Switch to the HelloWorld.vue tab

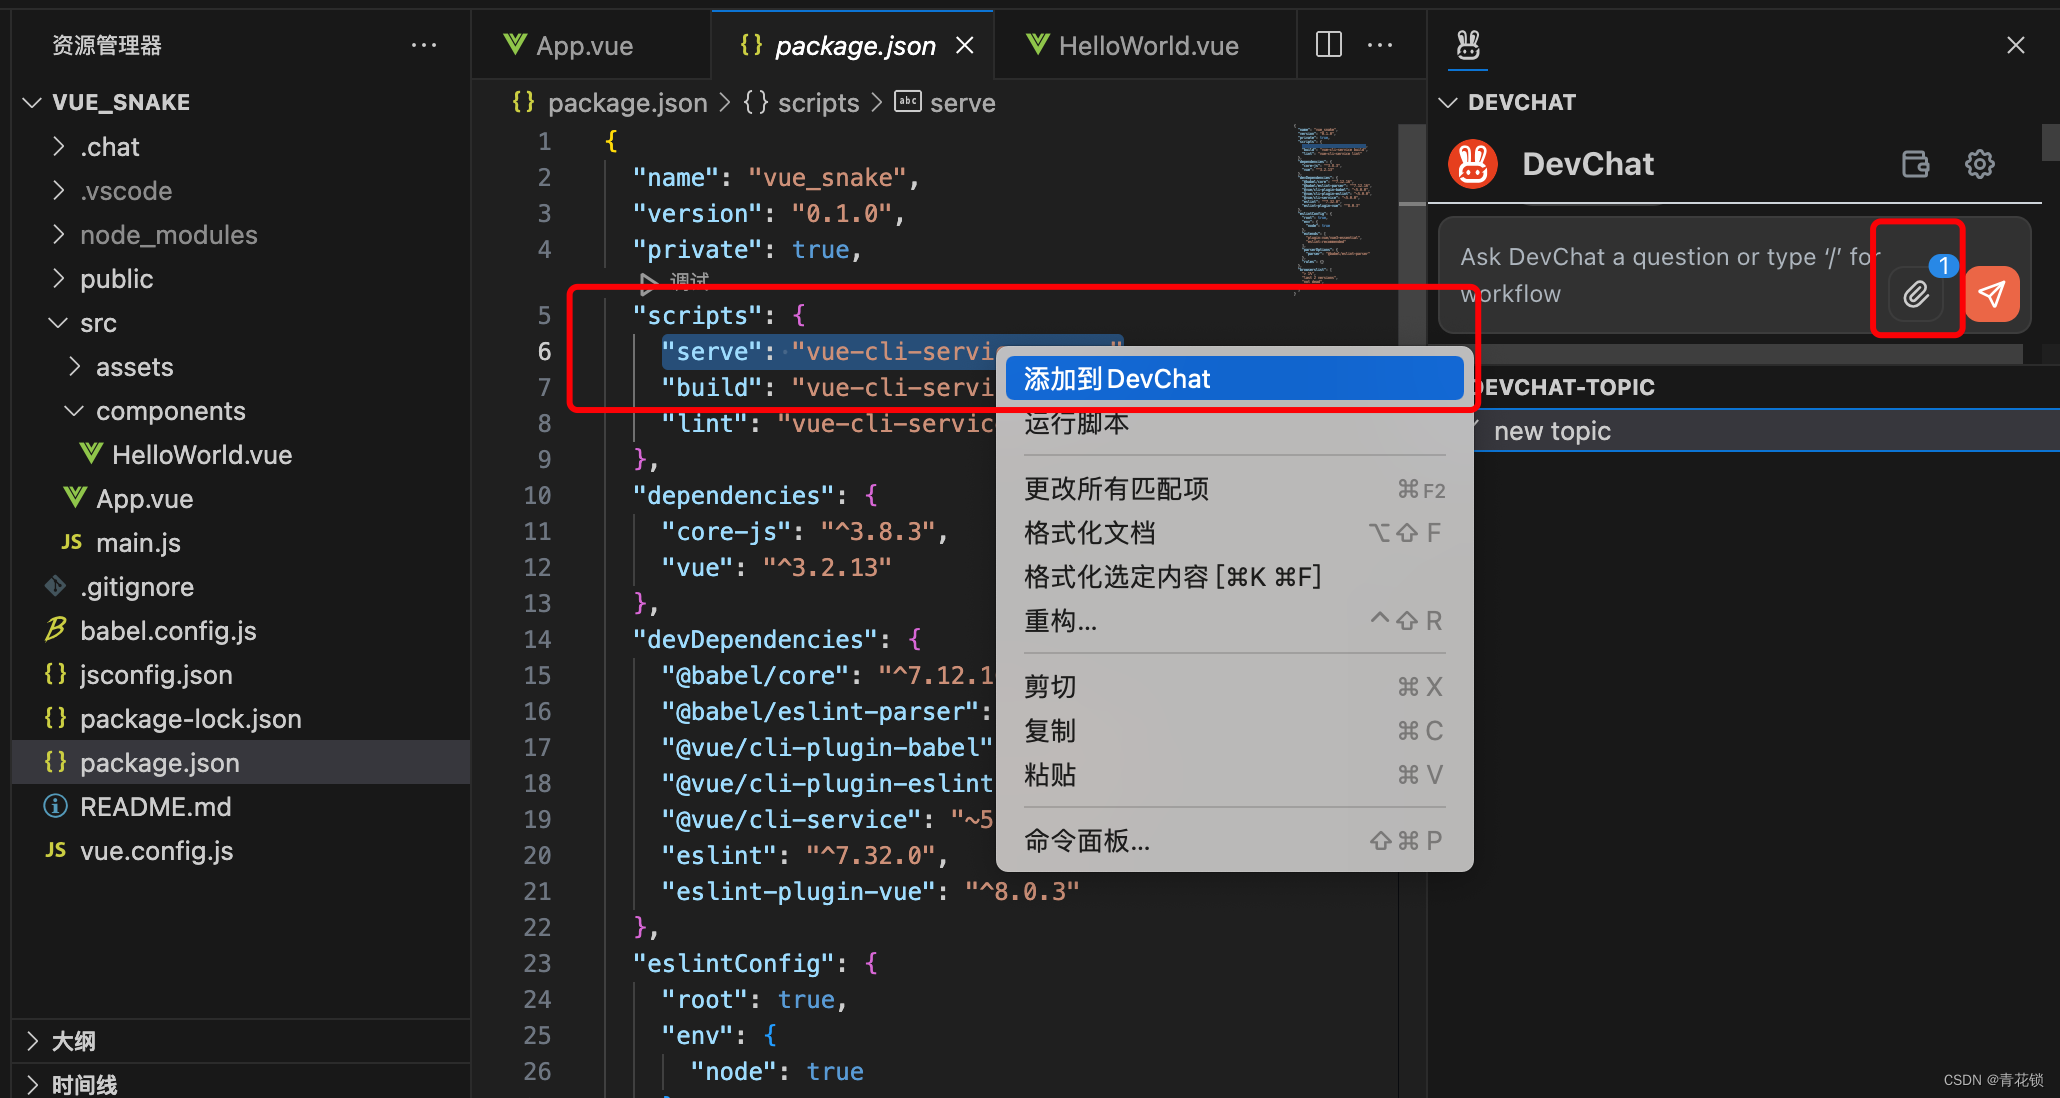coord(1146,45)
